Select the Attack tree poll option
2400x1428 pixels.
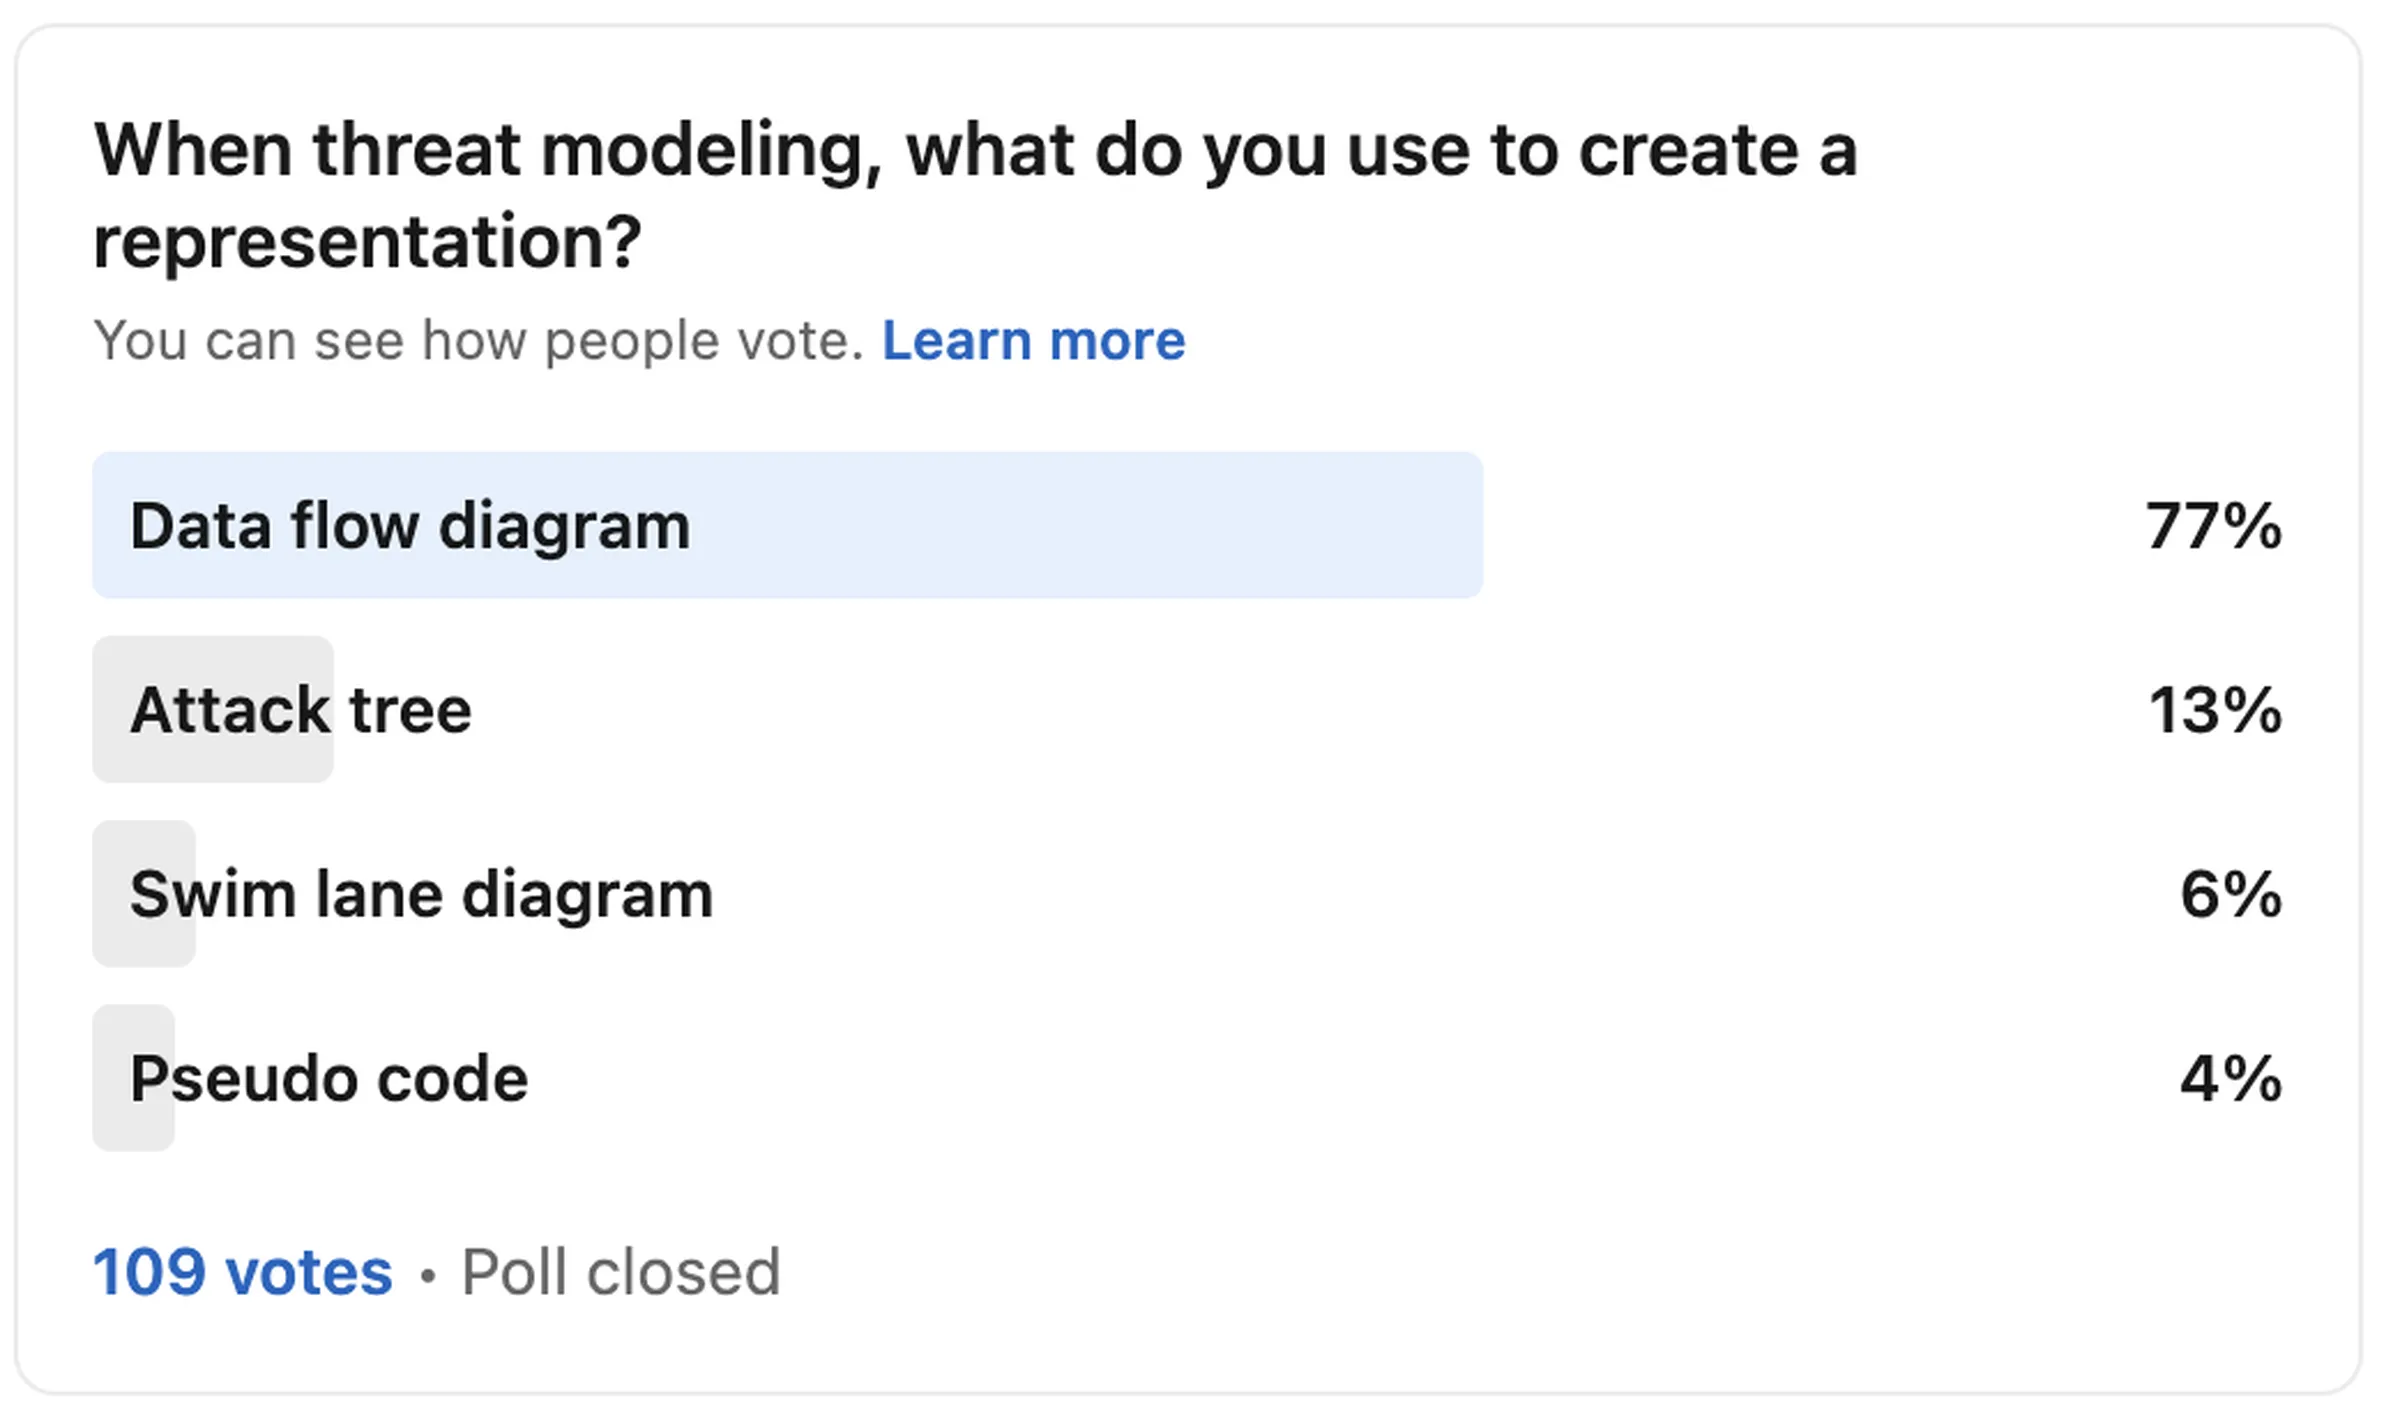[301, 710]
